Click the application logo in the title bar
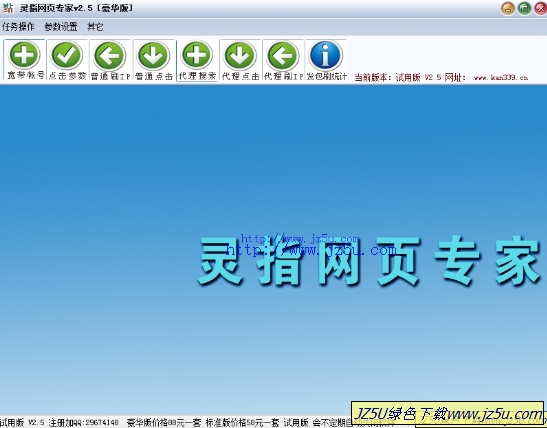 coord(8,8)
